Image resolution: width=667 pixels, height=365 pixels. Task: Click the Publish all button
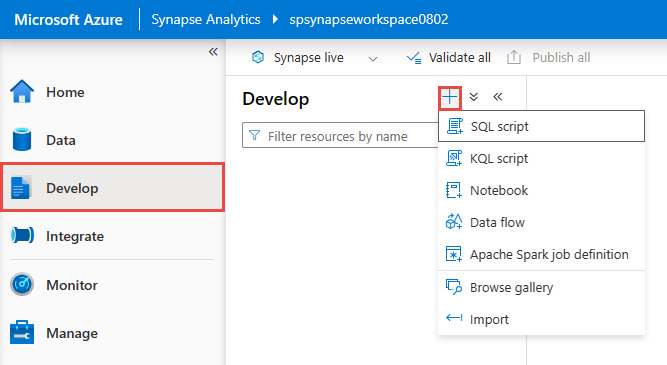(549, 57)
